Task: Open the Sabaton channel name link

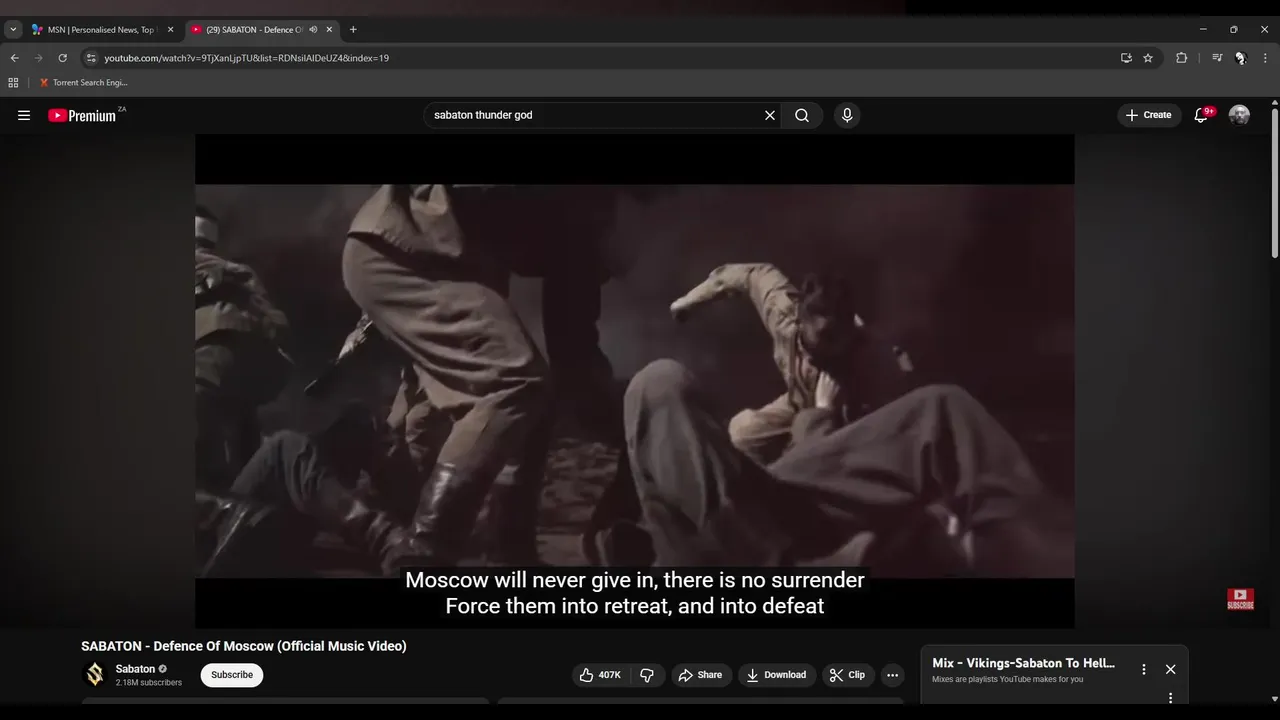Action: (x=135, y=669)
